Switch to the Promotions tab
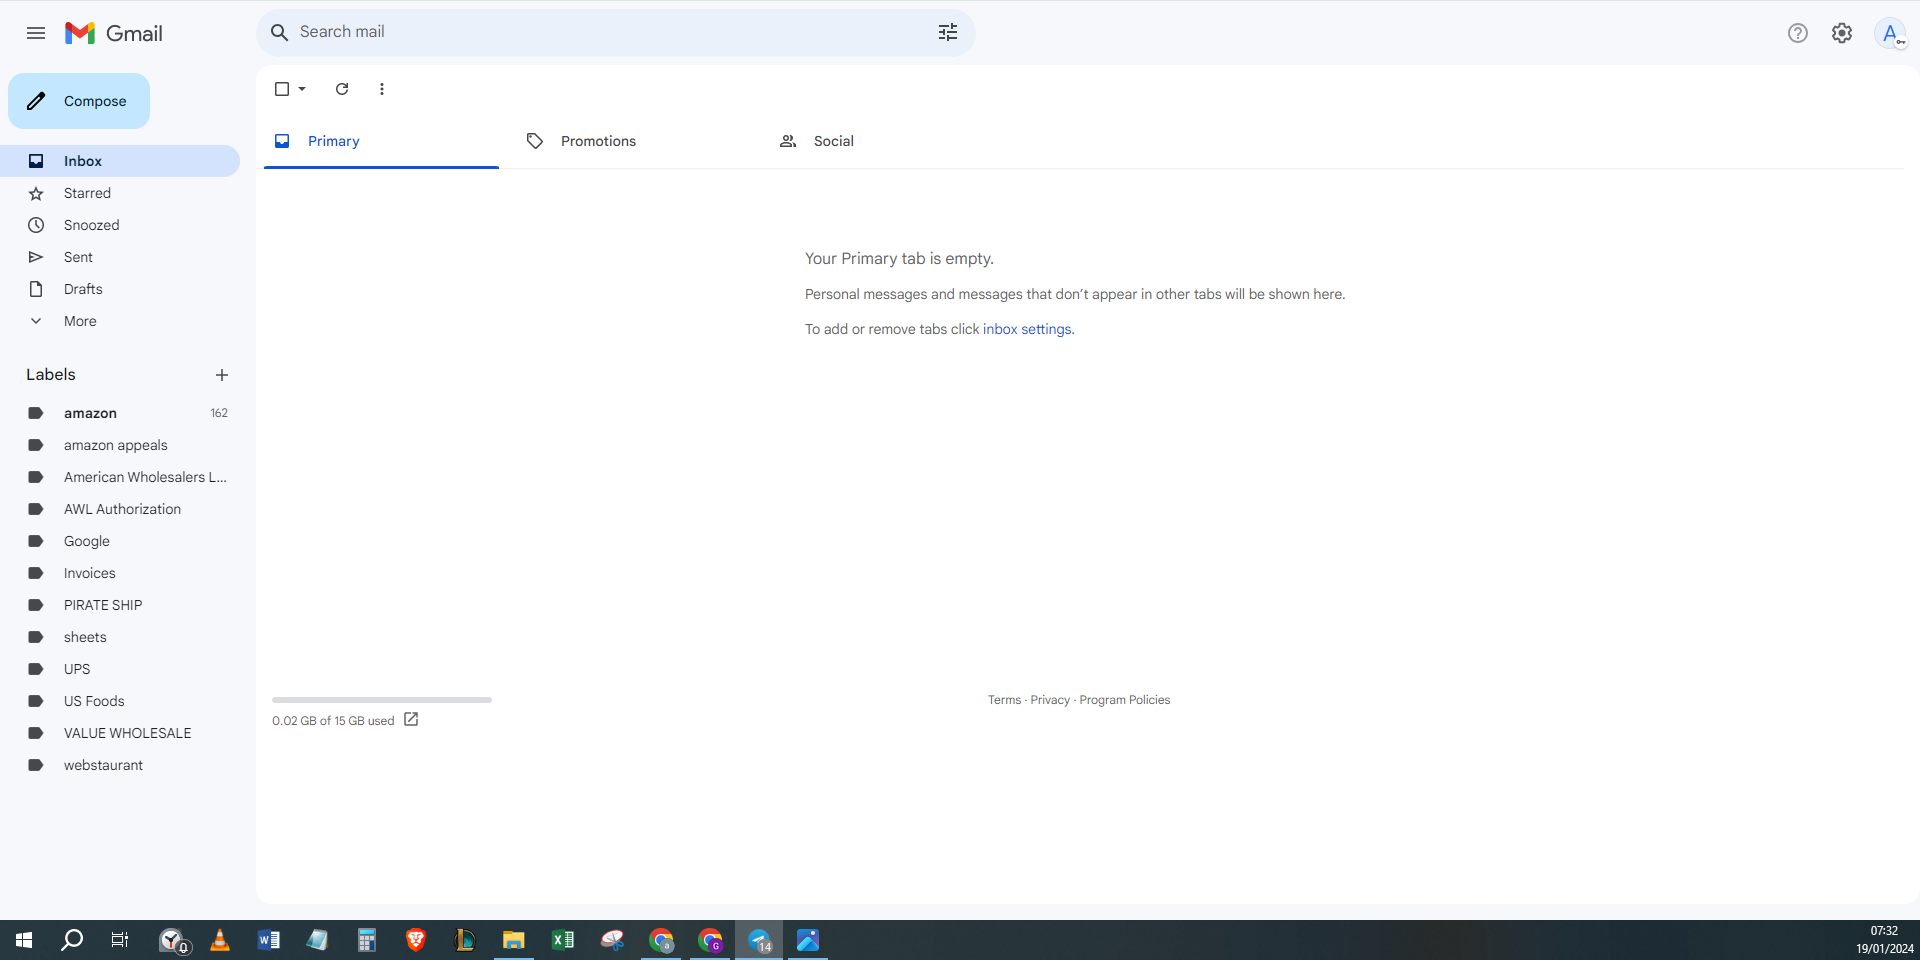The height and width of the screenshot is (960, 1920). 634,141
